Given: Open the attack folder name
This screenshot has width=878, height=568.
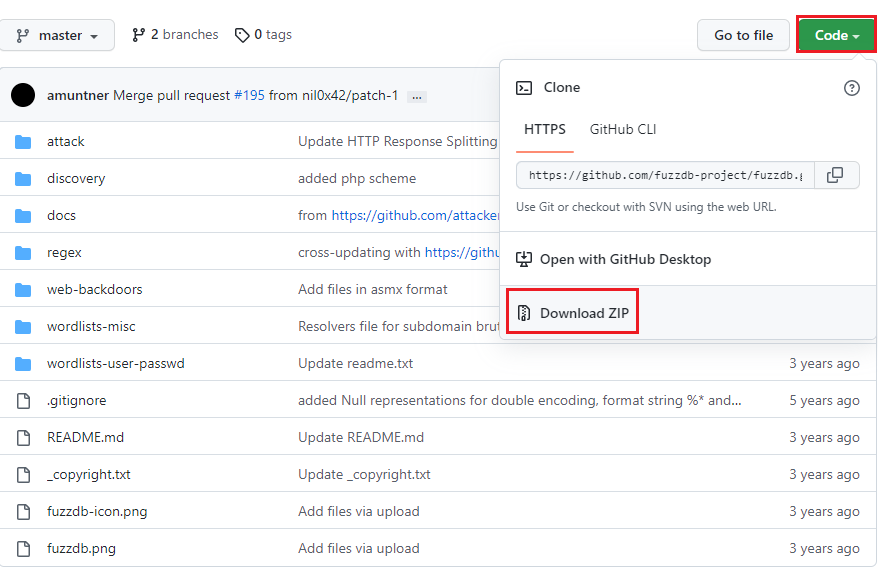Looking at the screenshot, I should click(x=66, y=141).
